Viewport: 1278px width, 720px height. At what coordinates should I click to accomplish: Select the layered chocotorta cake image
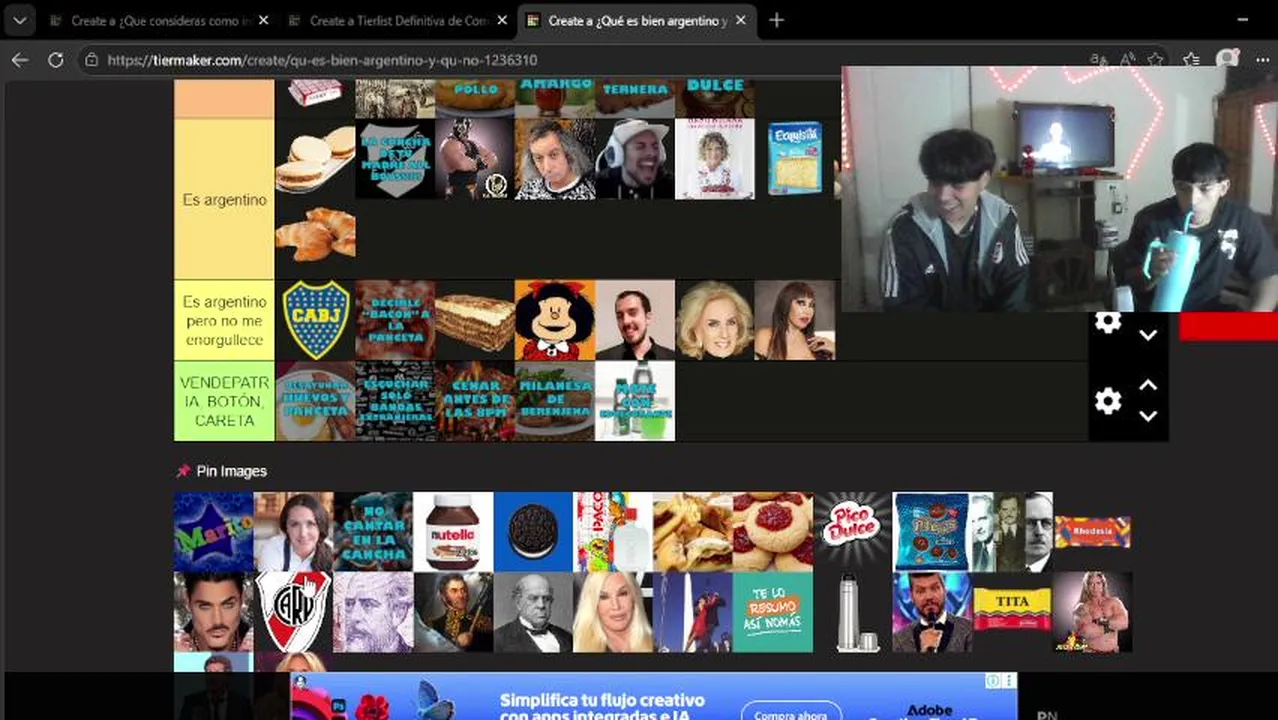(x=475, y=320)
